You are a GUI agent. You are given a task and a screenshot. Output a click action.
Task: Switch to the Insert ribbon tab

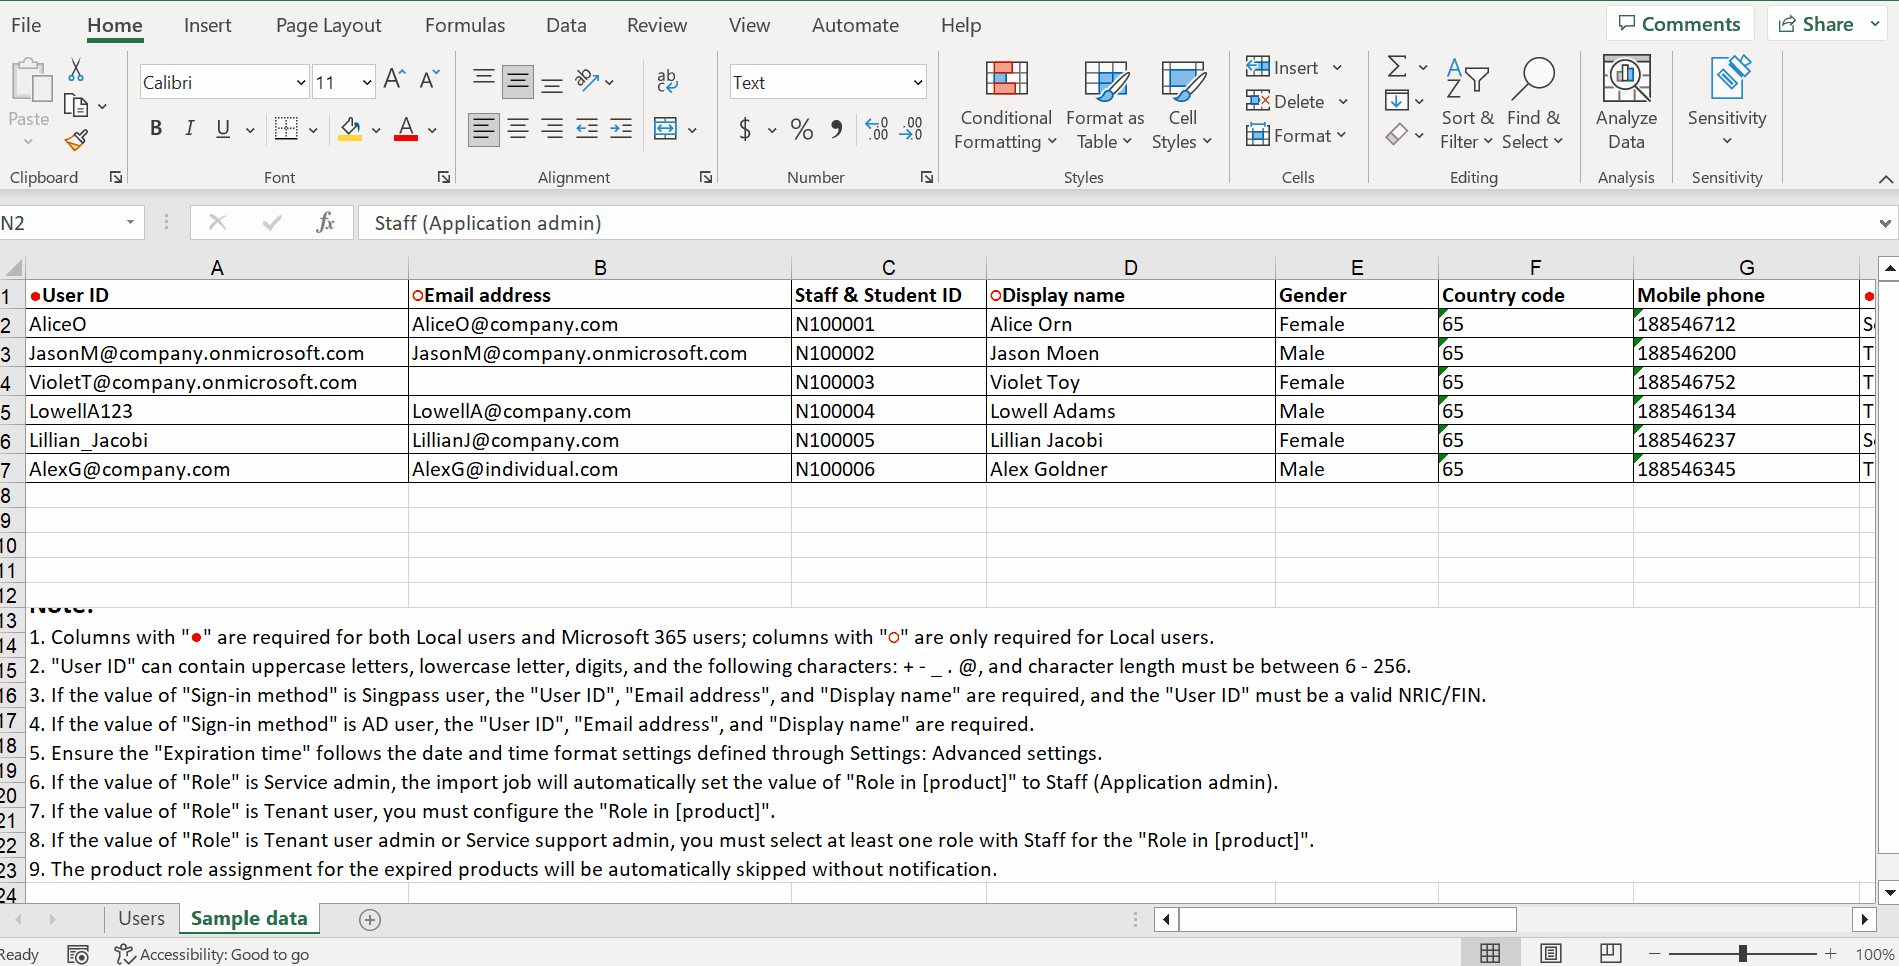tap(207, 25)
